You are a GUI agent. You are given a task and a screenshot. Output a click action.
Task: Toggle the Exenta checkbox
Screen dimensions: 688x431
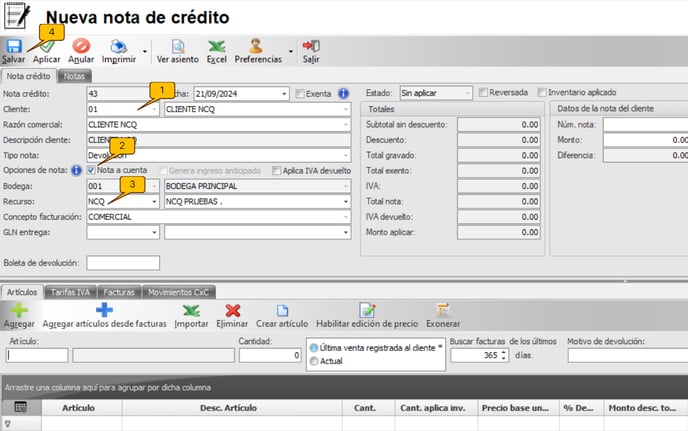coord(300,93)
